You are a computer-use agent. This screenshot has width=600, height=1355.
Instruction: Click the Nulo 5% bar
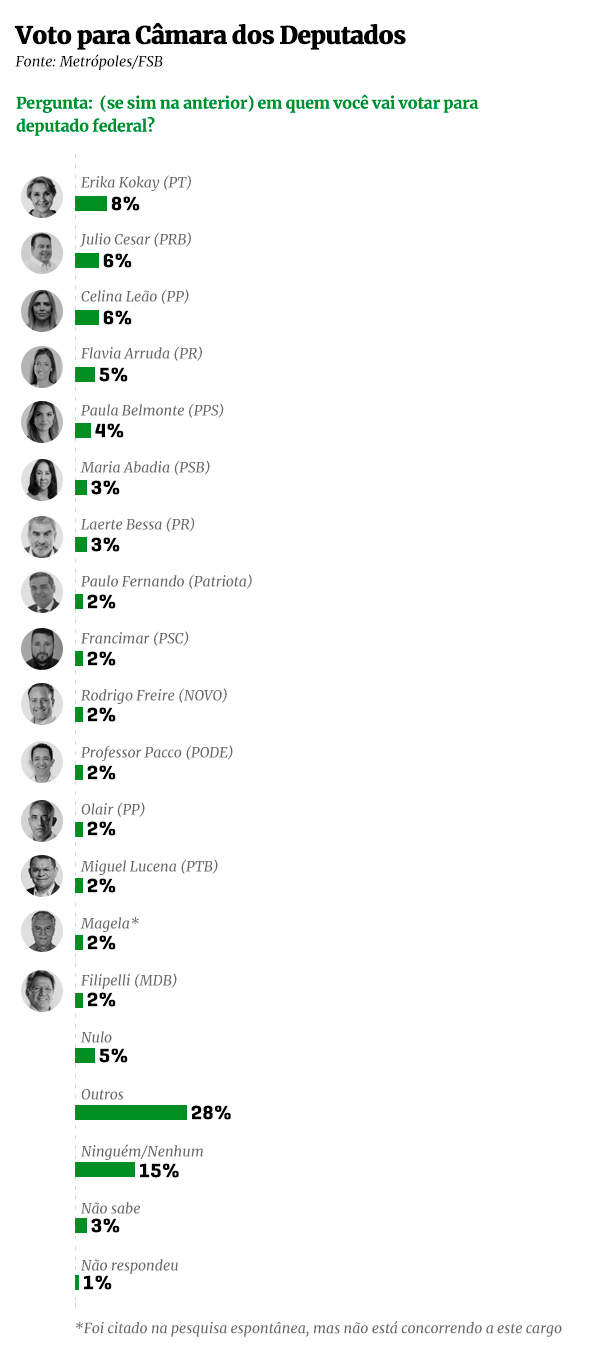[85, 1055]
